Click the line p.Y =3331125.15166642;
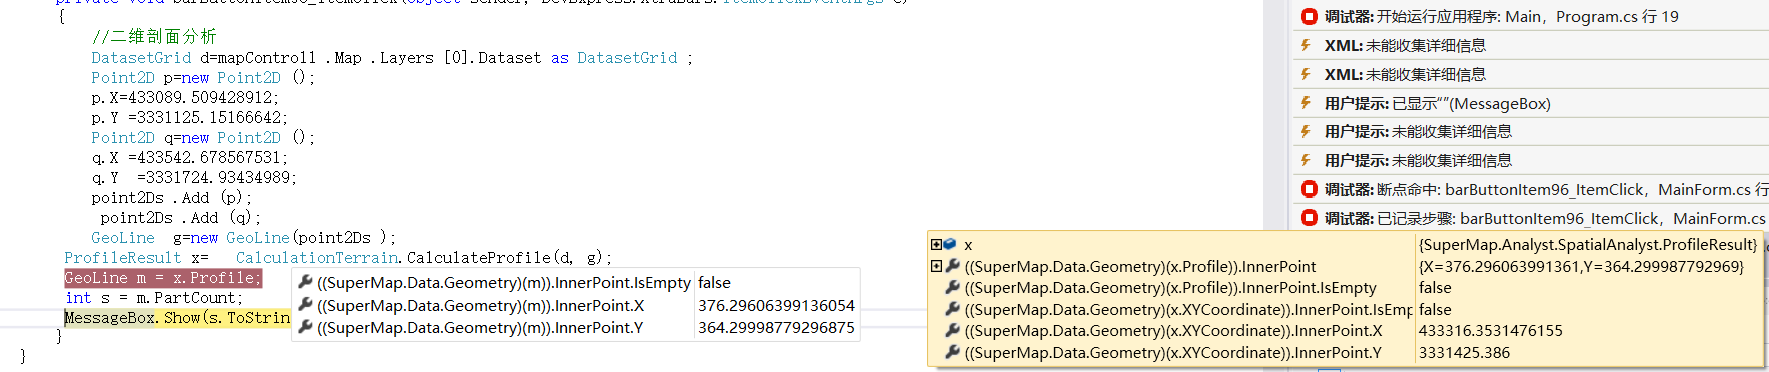Screen dimensions: 1769x372 click(x=189, y=118)
